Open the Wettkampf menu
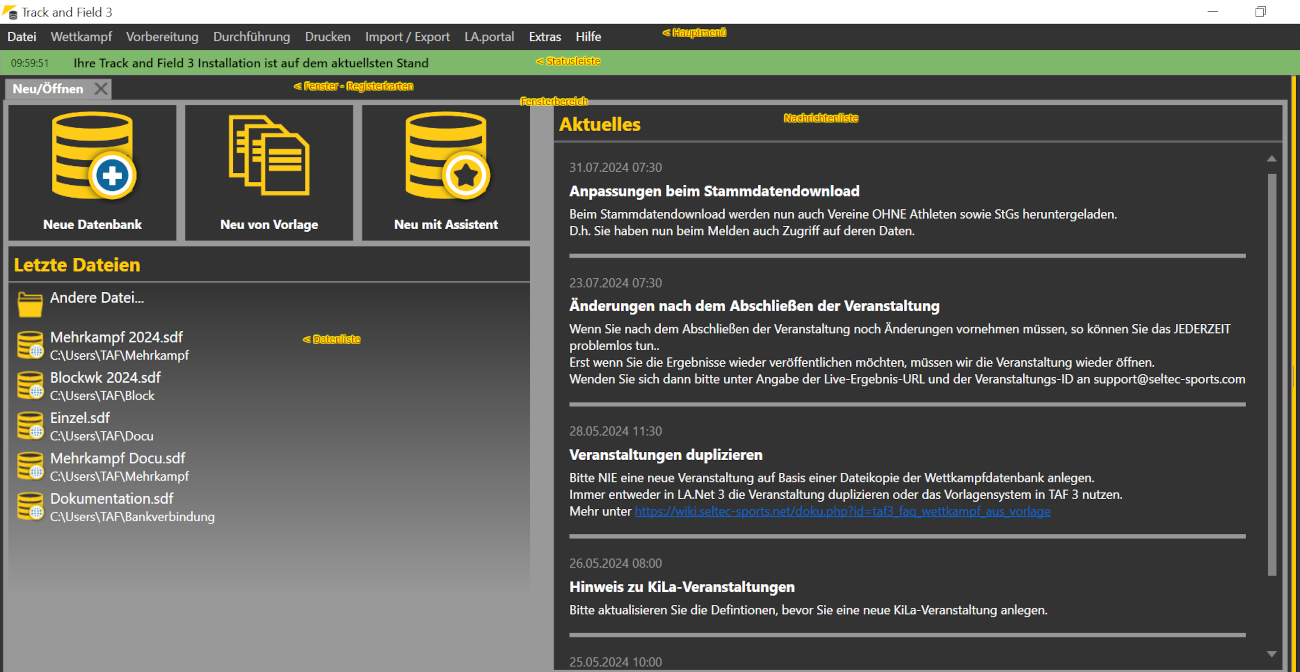Image resolution: width=1300 pixels, height=672 pixels. tap(81, 37)
